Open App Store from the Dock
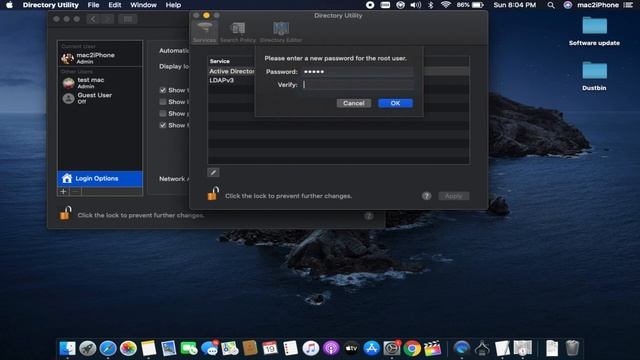640x360 pixels. pos(371,348)
